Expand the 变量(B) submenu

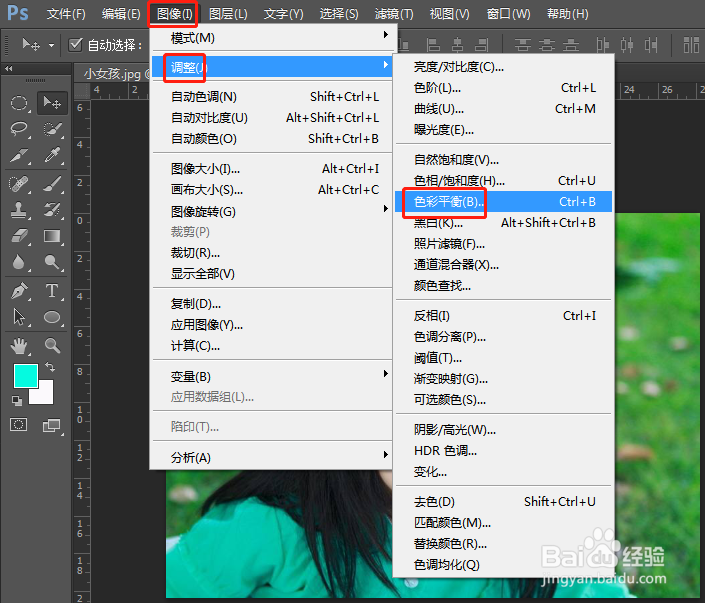(273, 376)
